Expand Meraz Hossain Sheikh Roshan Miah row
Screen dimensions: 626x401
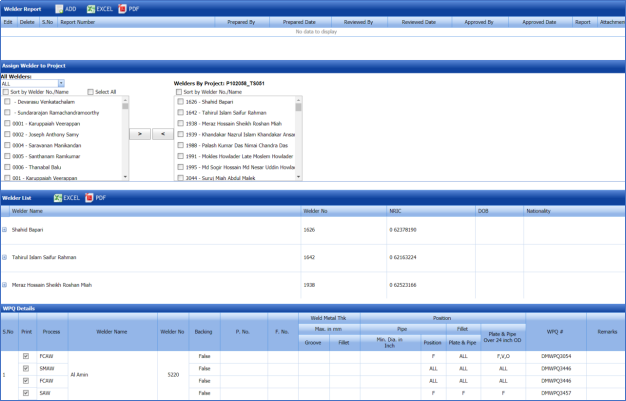pos(4,285)
